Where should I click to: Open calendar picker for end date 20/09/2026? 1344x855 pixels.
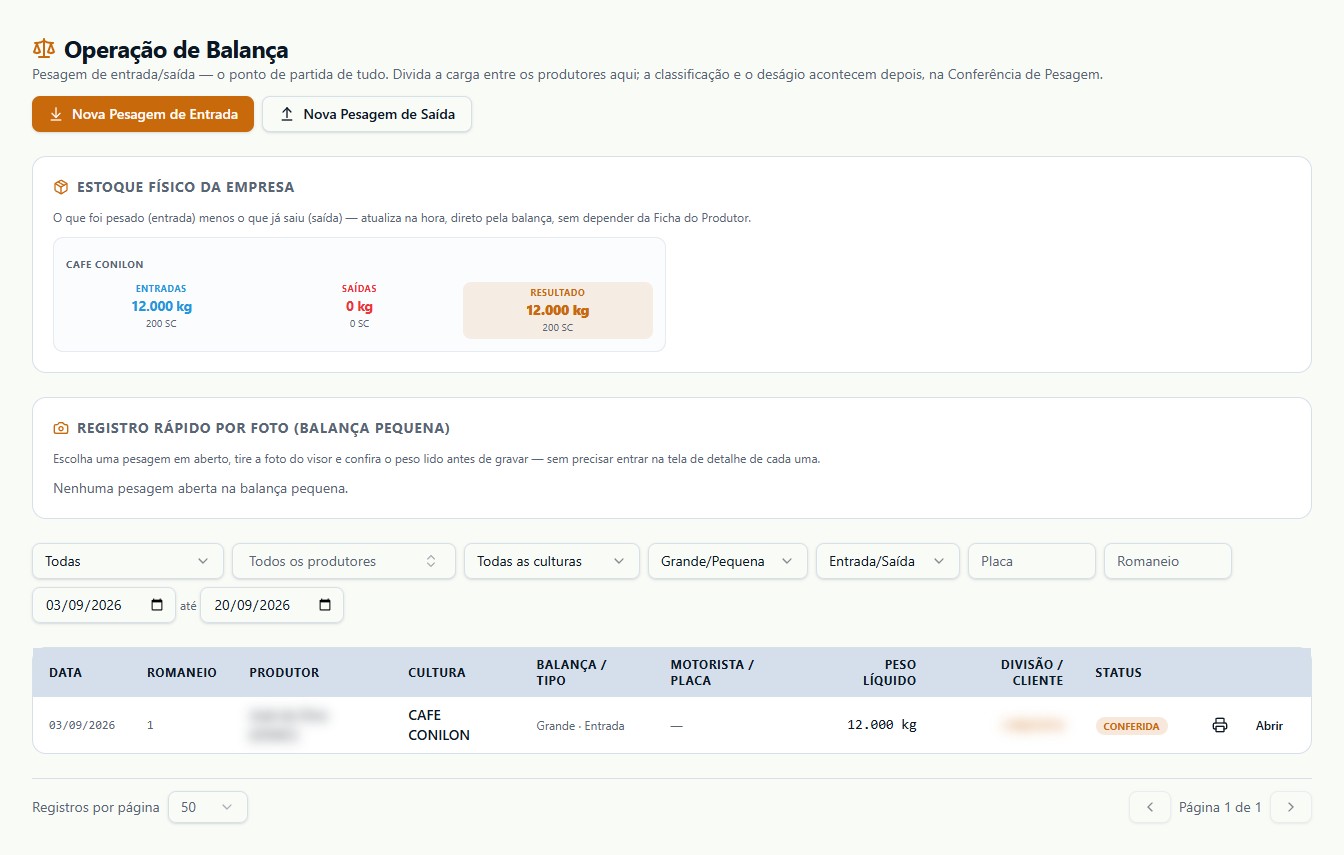click(x=325, y=605)
